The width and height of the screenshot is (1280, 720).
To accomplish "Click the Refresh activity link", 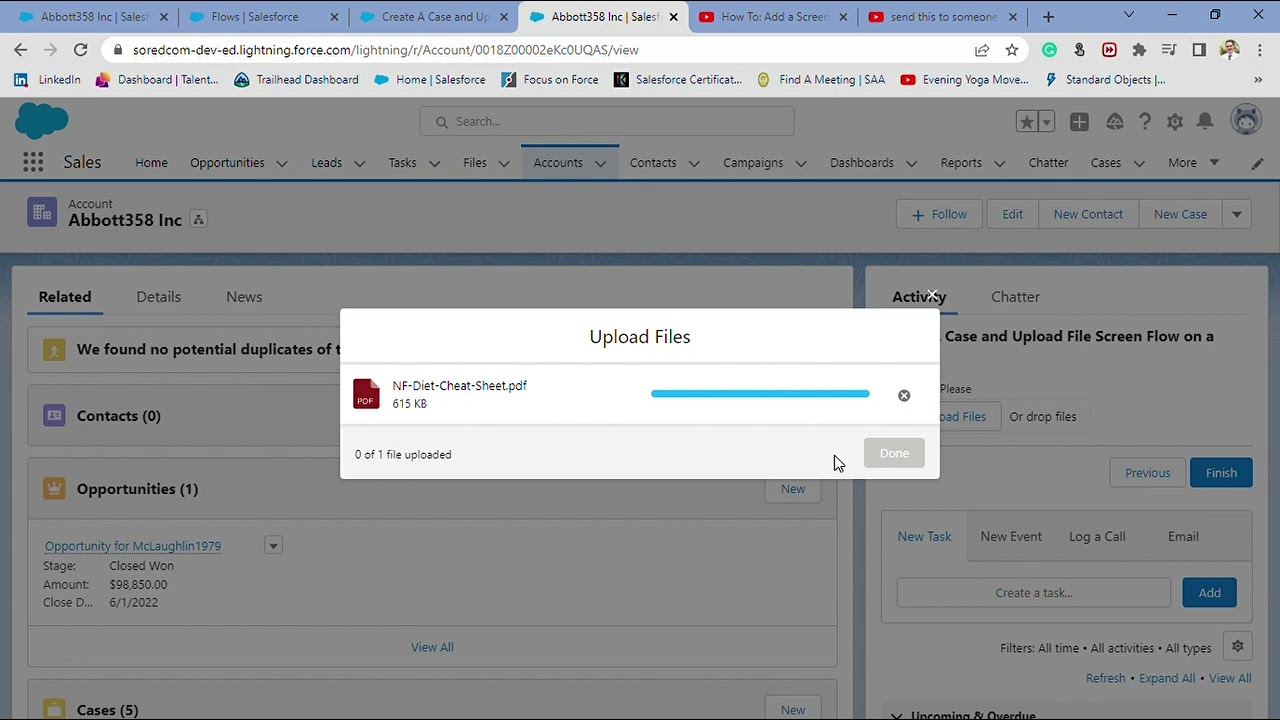I will click(1105, 678).
